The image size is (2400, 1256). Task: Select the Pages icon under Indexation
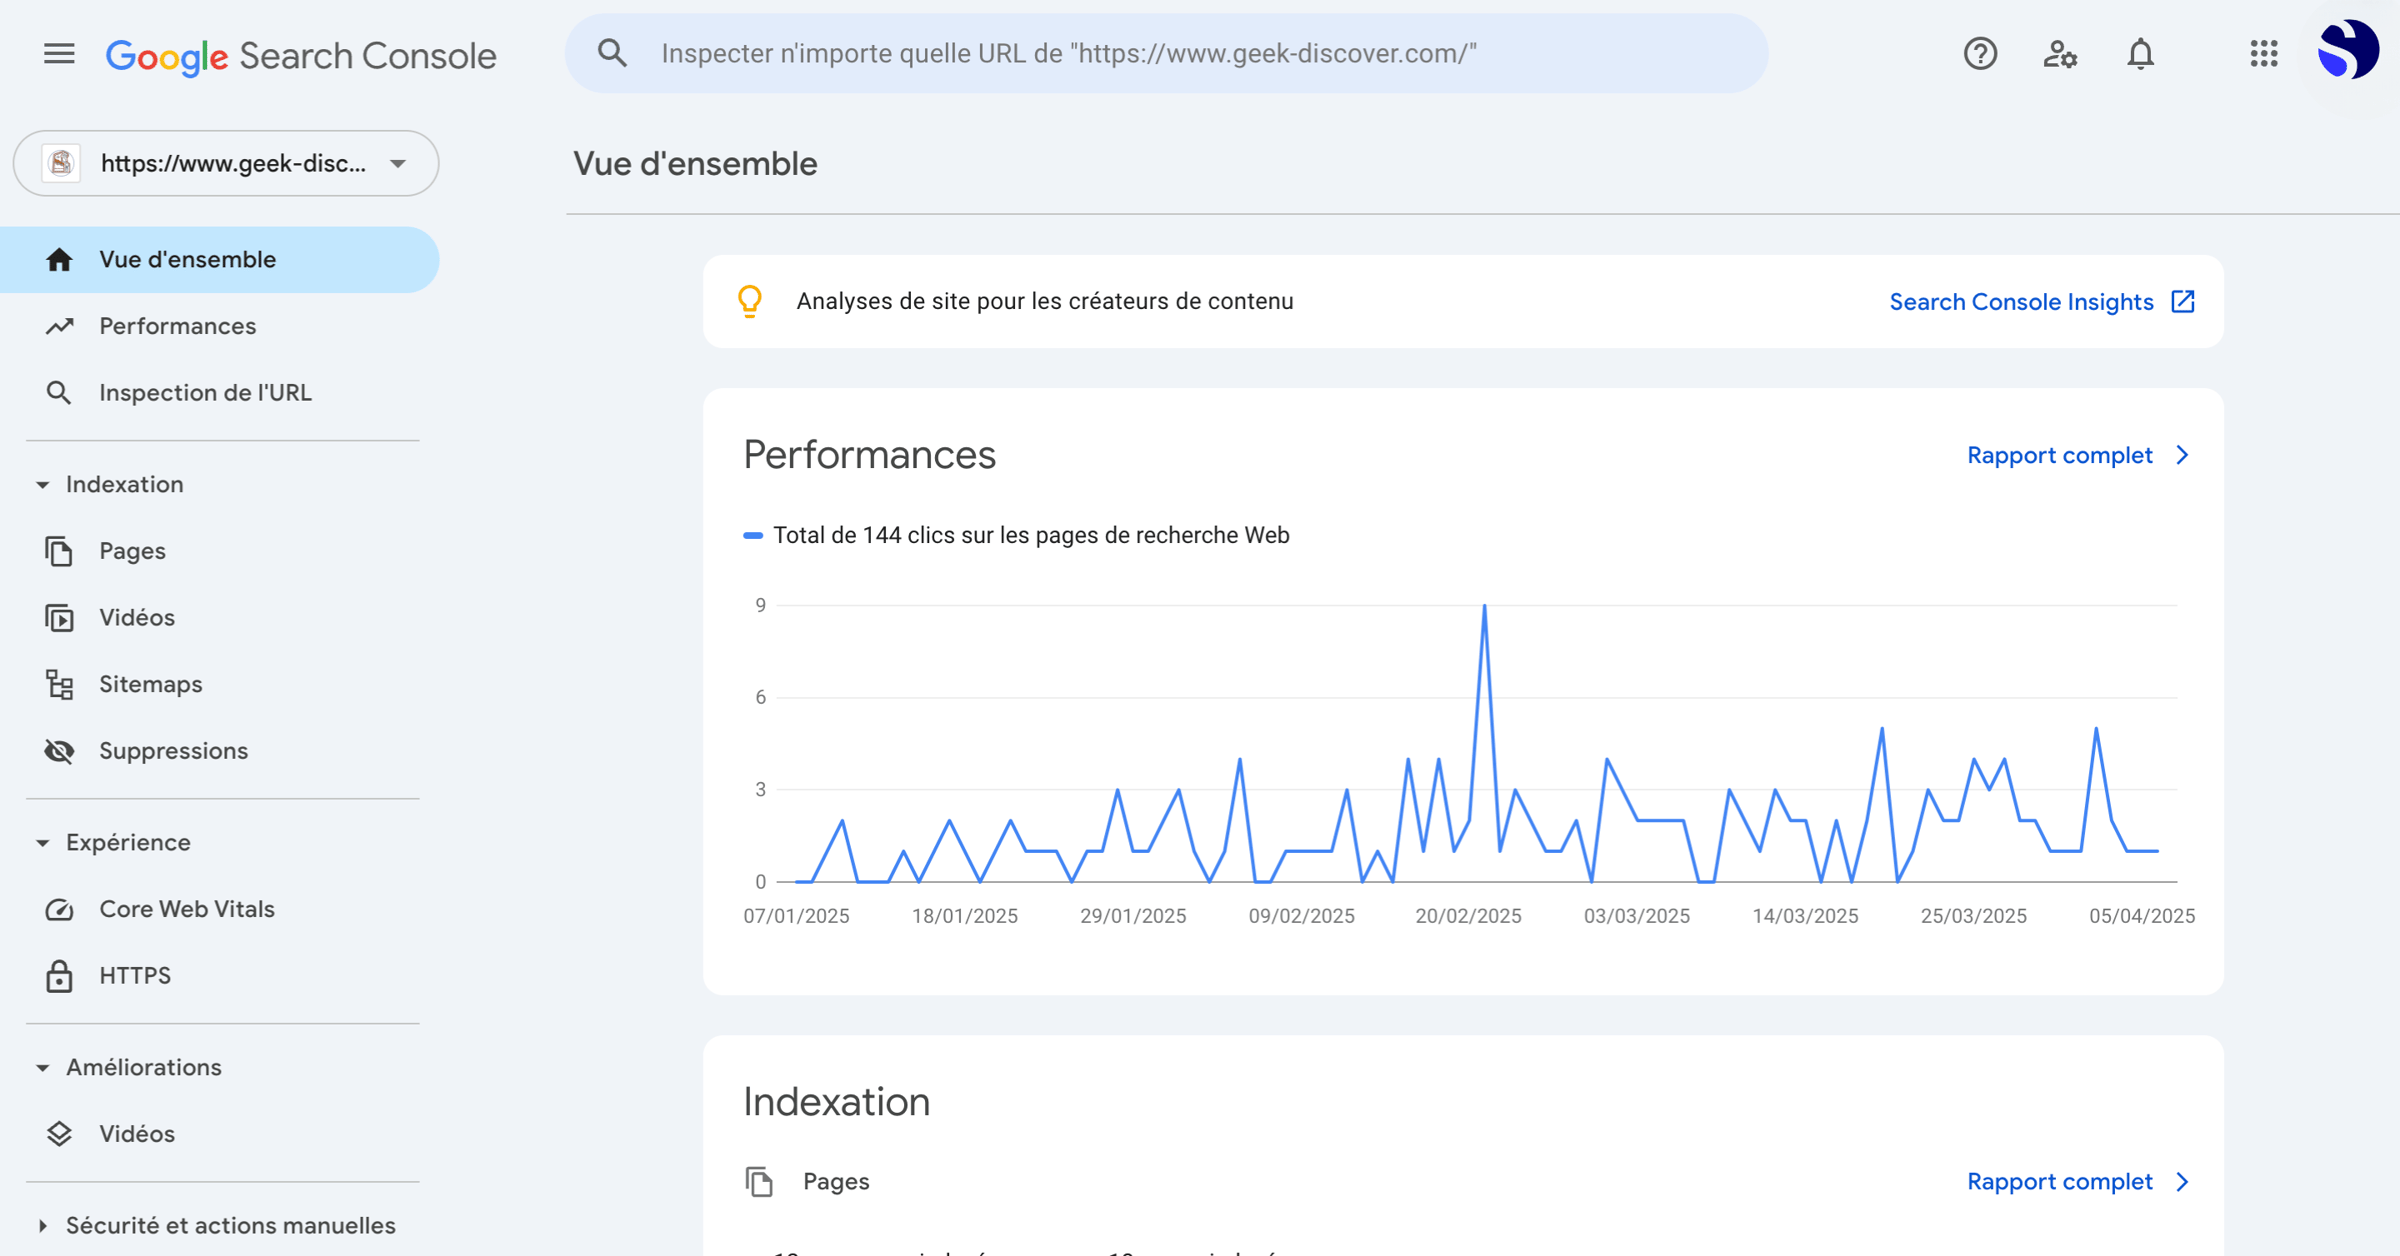point(59,550)
